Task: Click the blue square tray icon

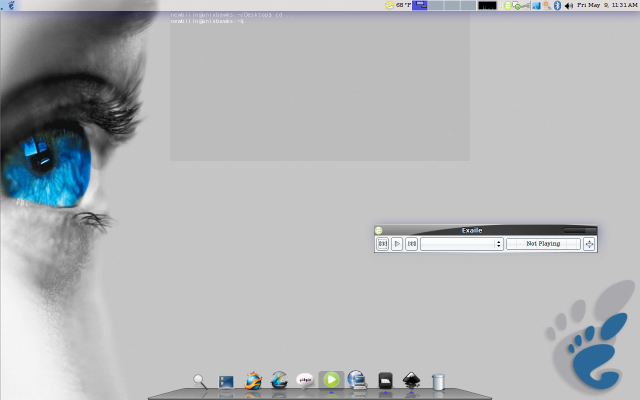Action: pos(536,5)
